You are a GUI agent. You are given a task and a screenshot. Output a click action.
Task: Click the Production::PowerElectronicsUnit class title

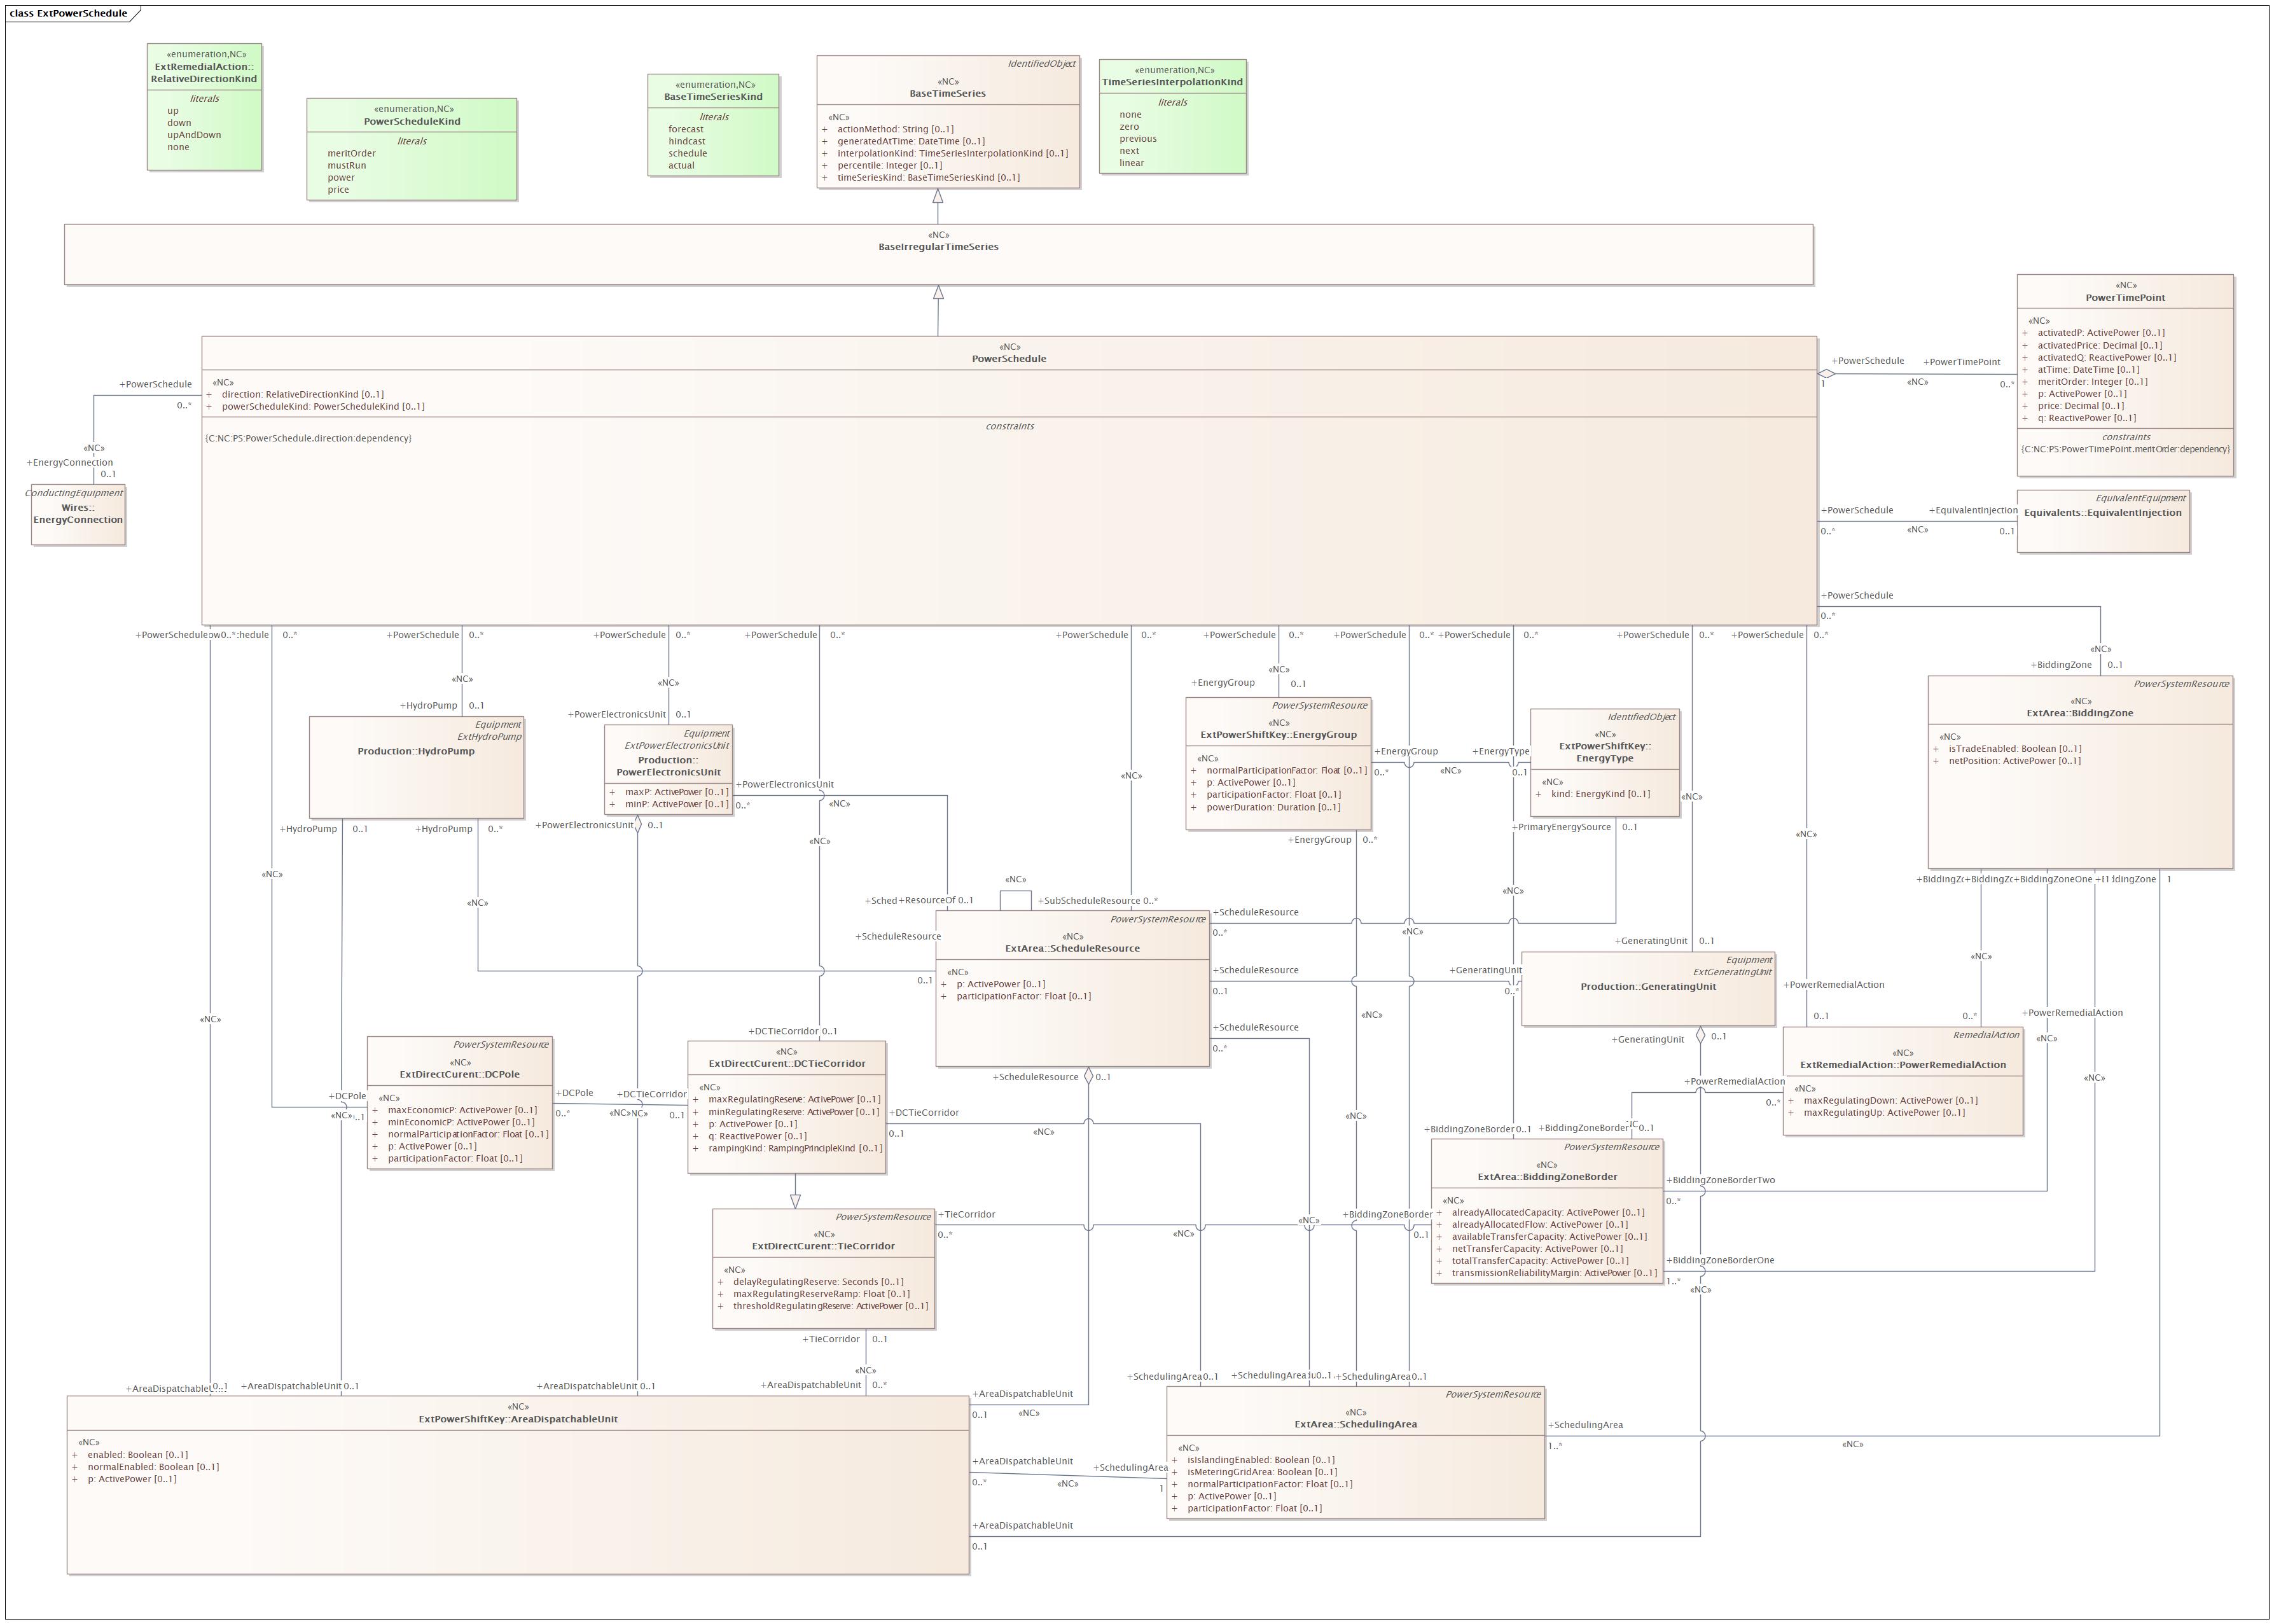(668, 767)
